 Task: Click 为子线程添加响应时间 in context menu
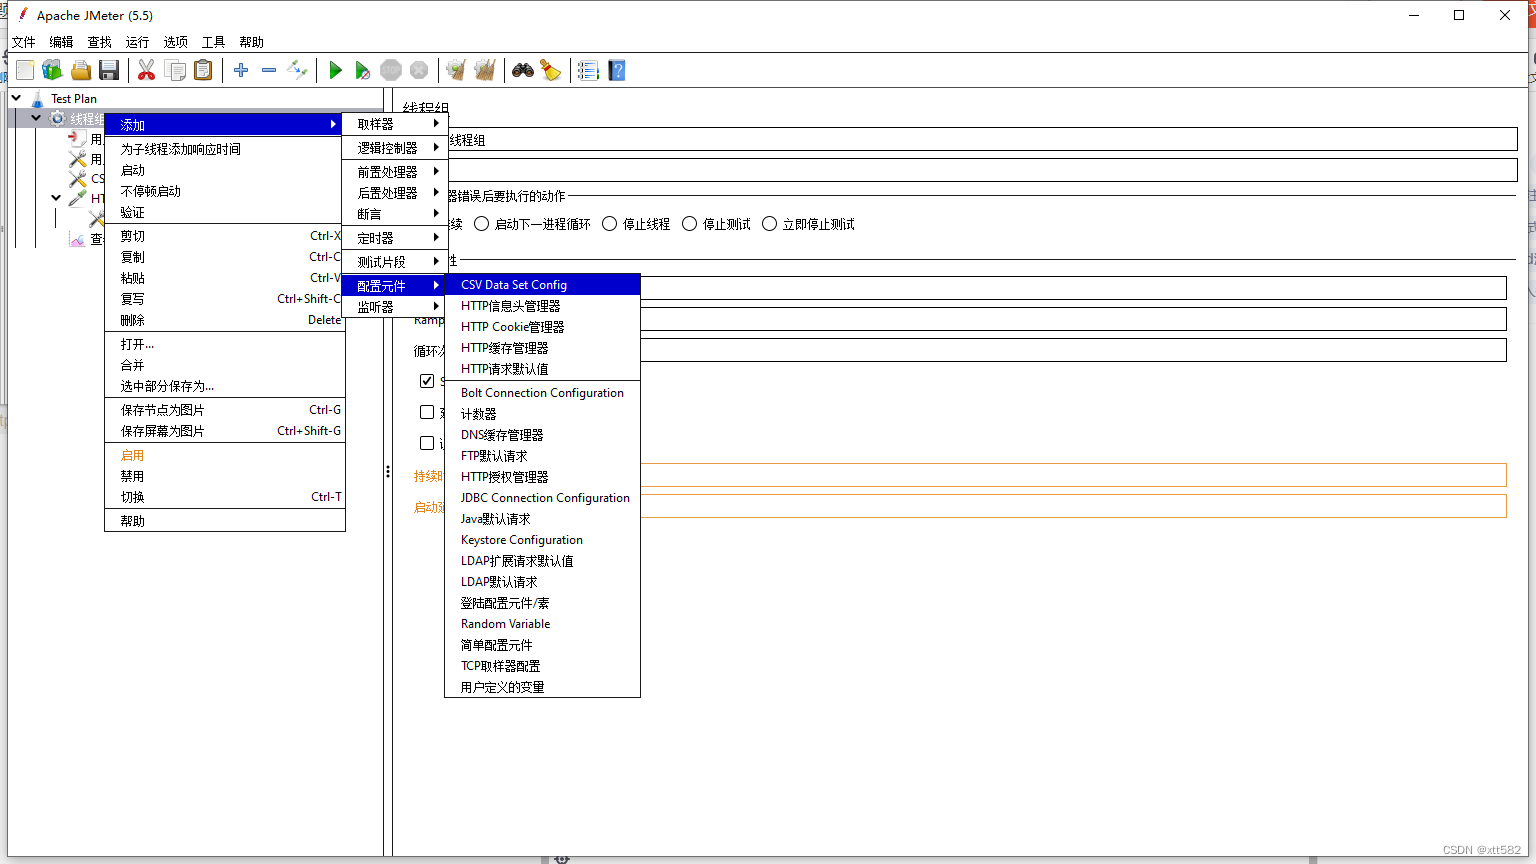225,149
